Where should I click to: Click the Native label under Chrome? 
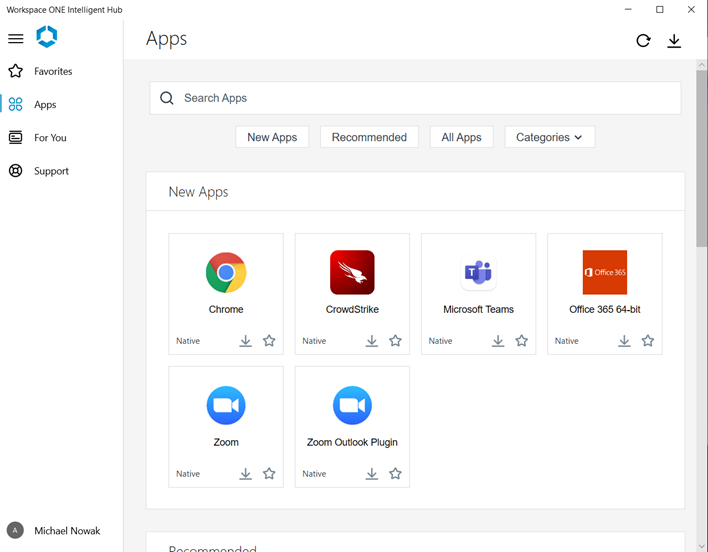(x=188, y=341)
